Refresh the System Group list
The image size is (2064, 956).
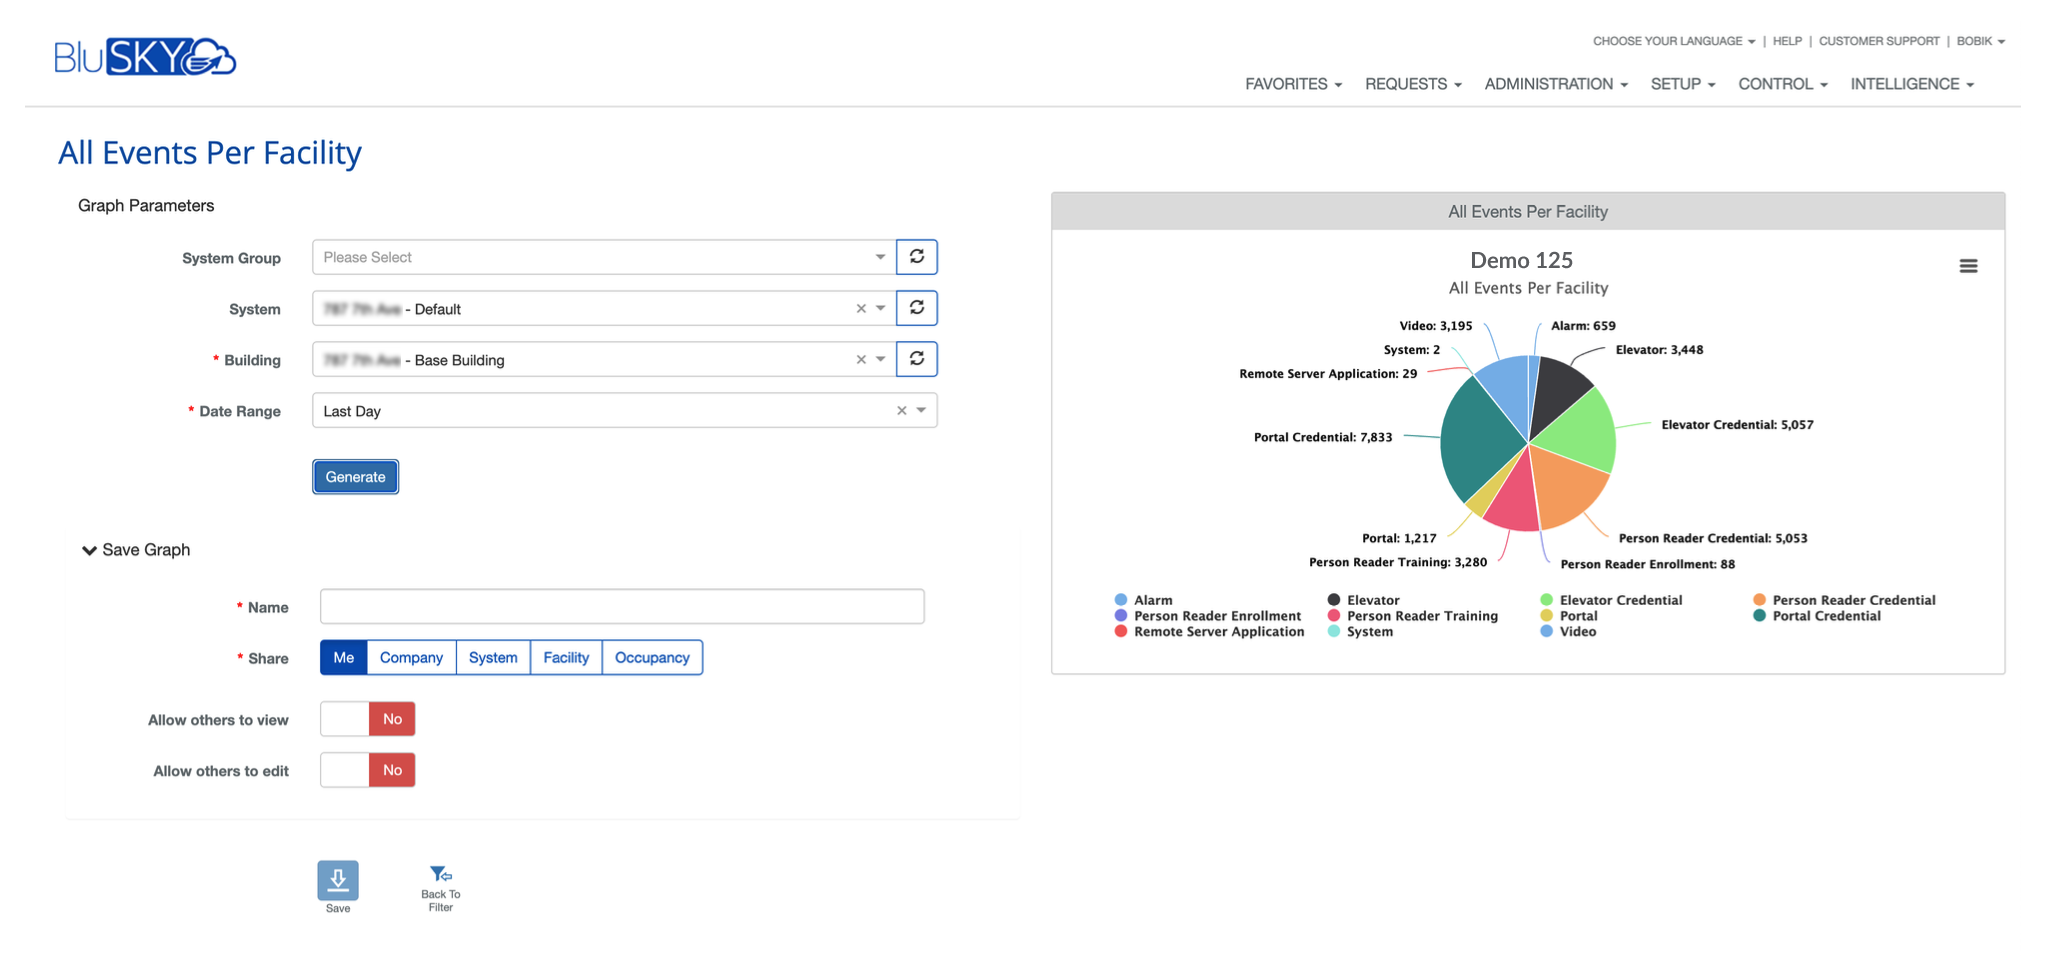coord(916,257)
